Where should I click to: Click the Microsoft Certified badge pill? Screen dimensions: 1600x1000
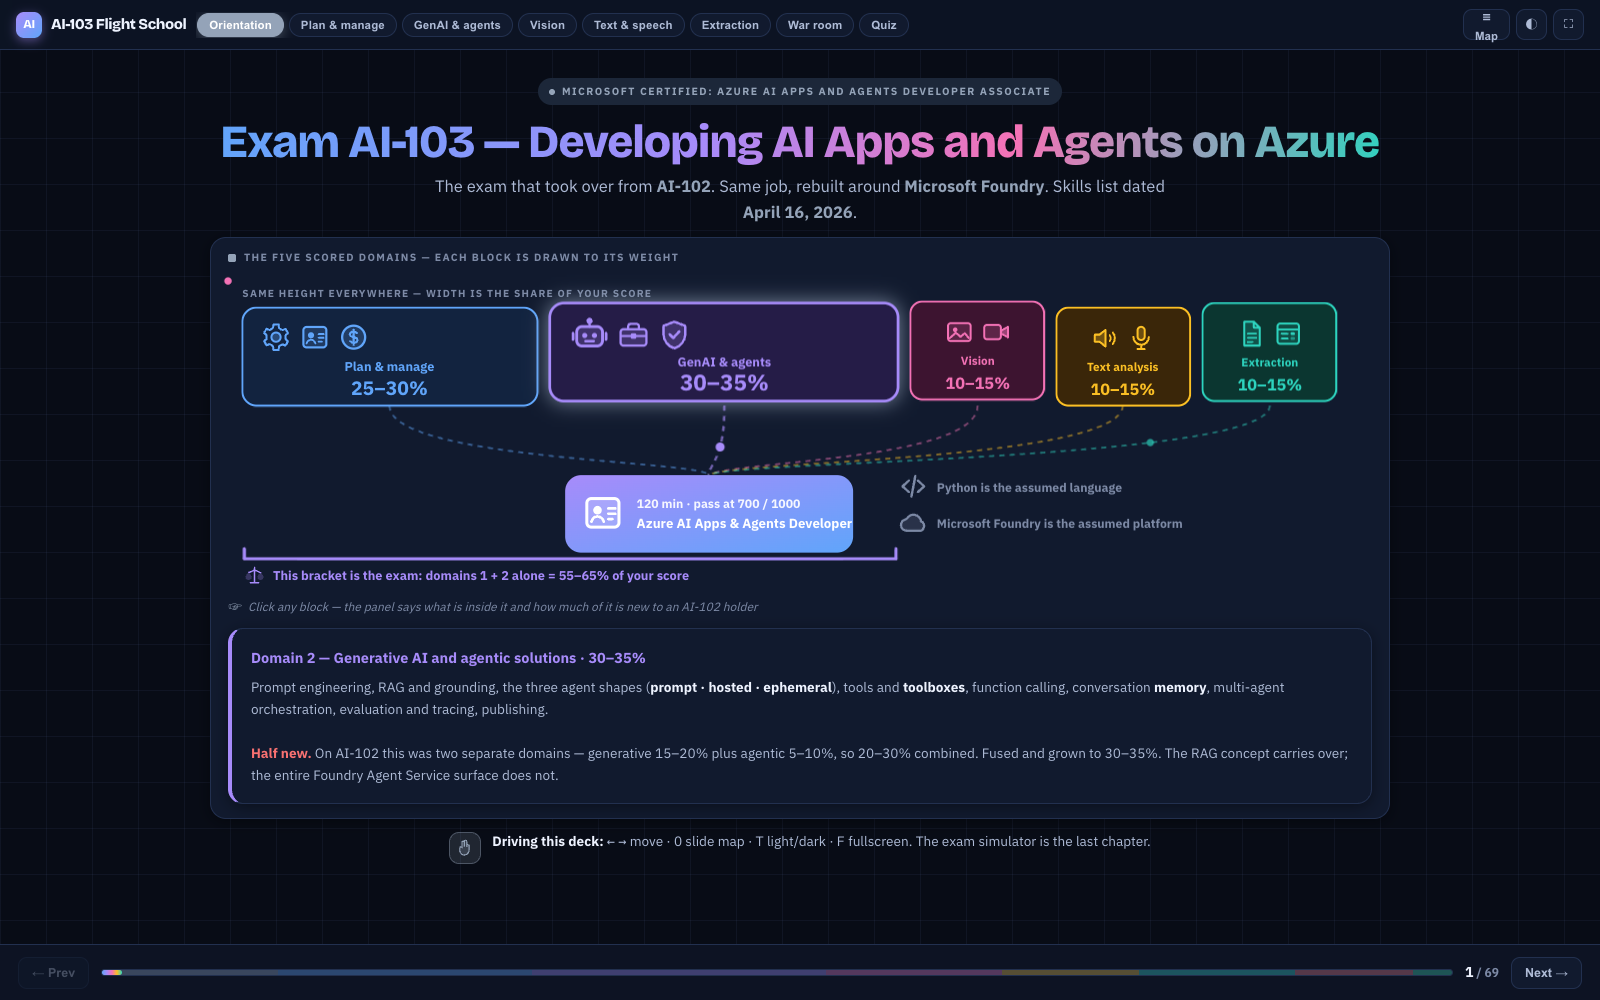(x=800, y=91)
